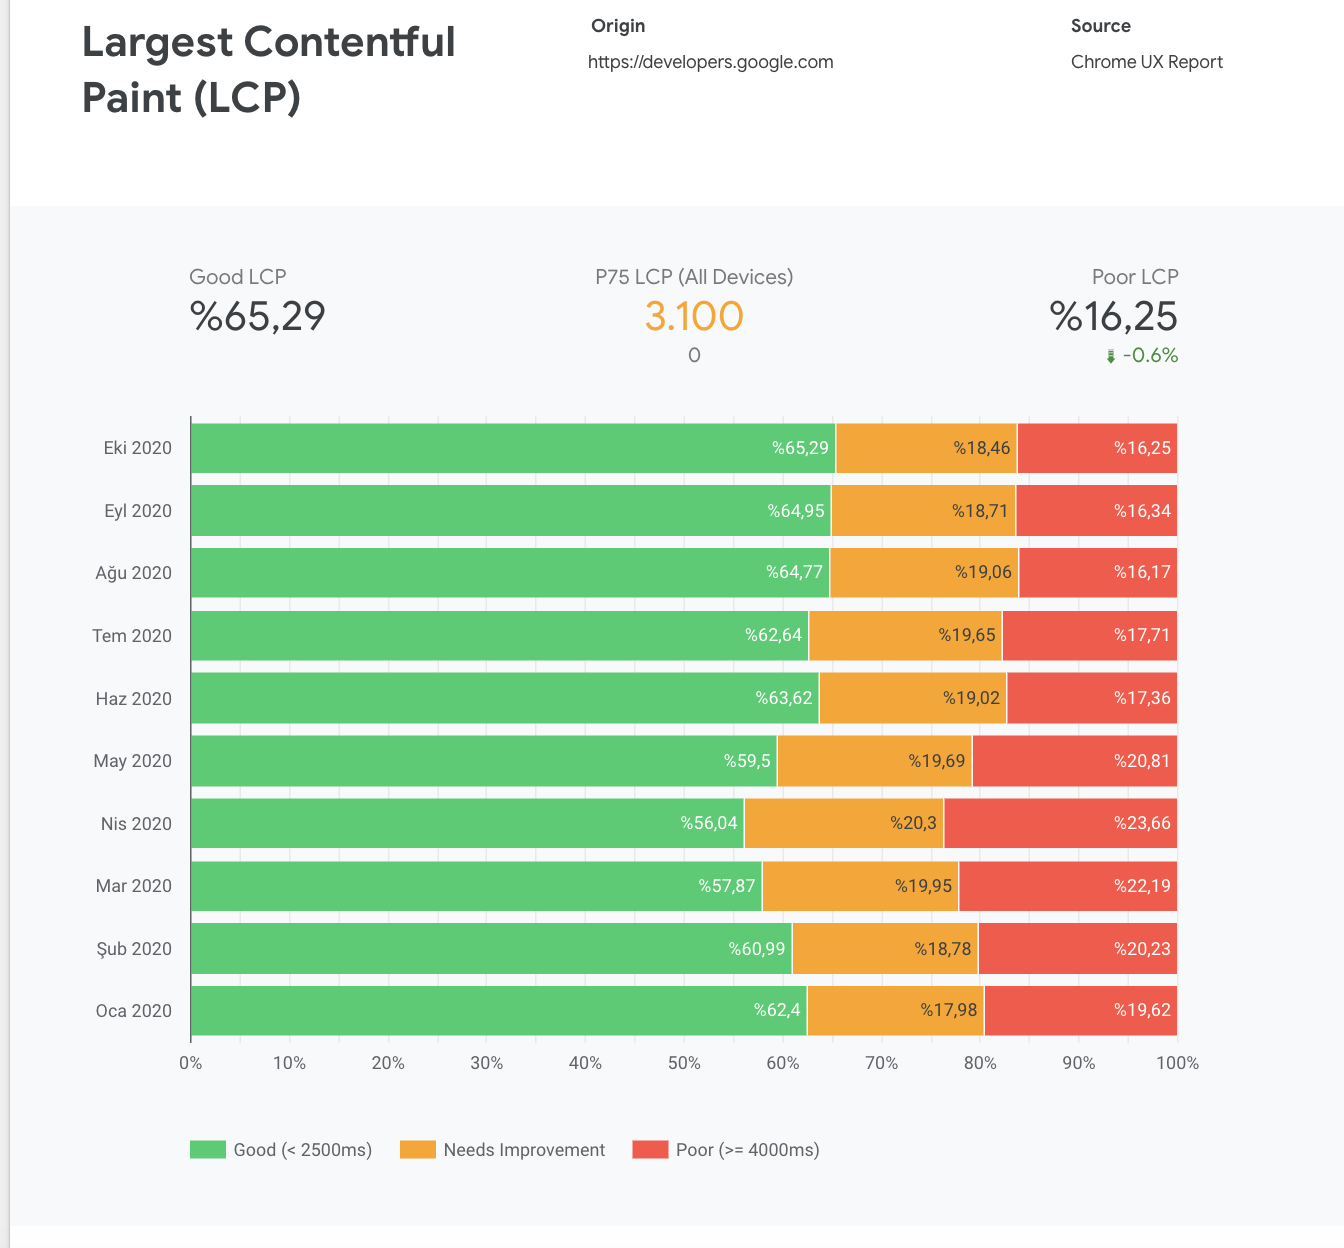The width and height of the screenshot is (1344, 1248).
Task: Click the 'Tem 2020' axis label
Action: coord(132,636)
